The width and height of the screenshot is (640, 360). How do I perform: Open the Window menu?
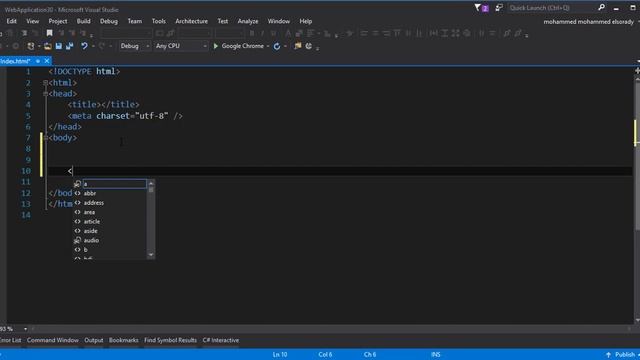tap(279, 21)
